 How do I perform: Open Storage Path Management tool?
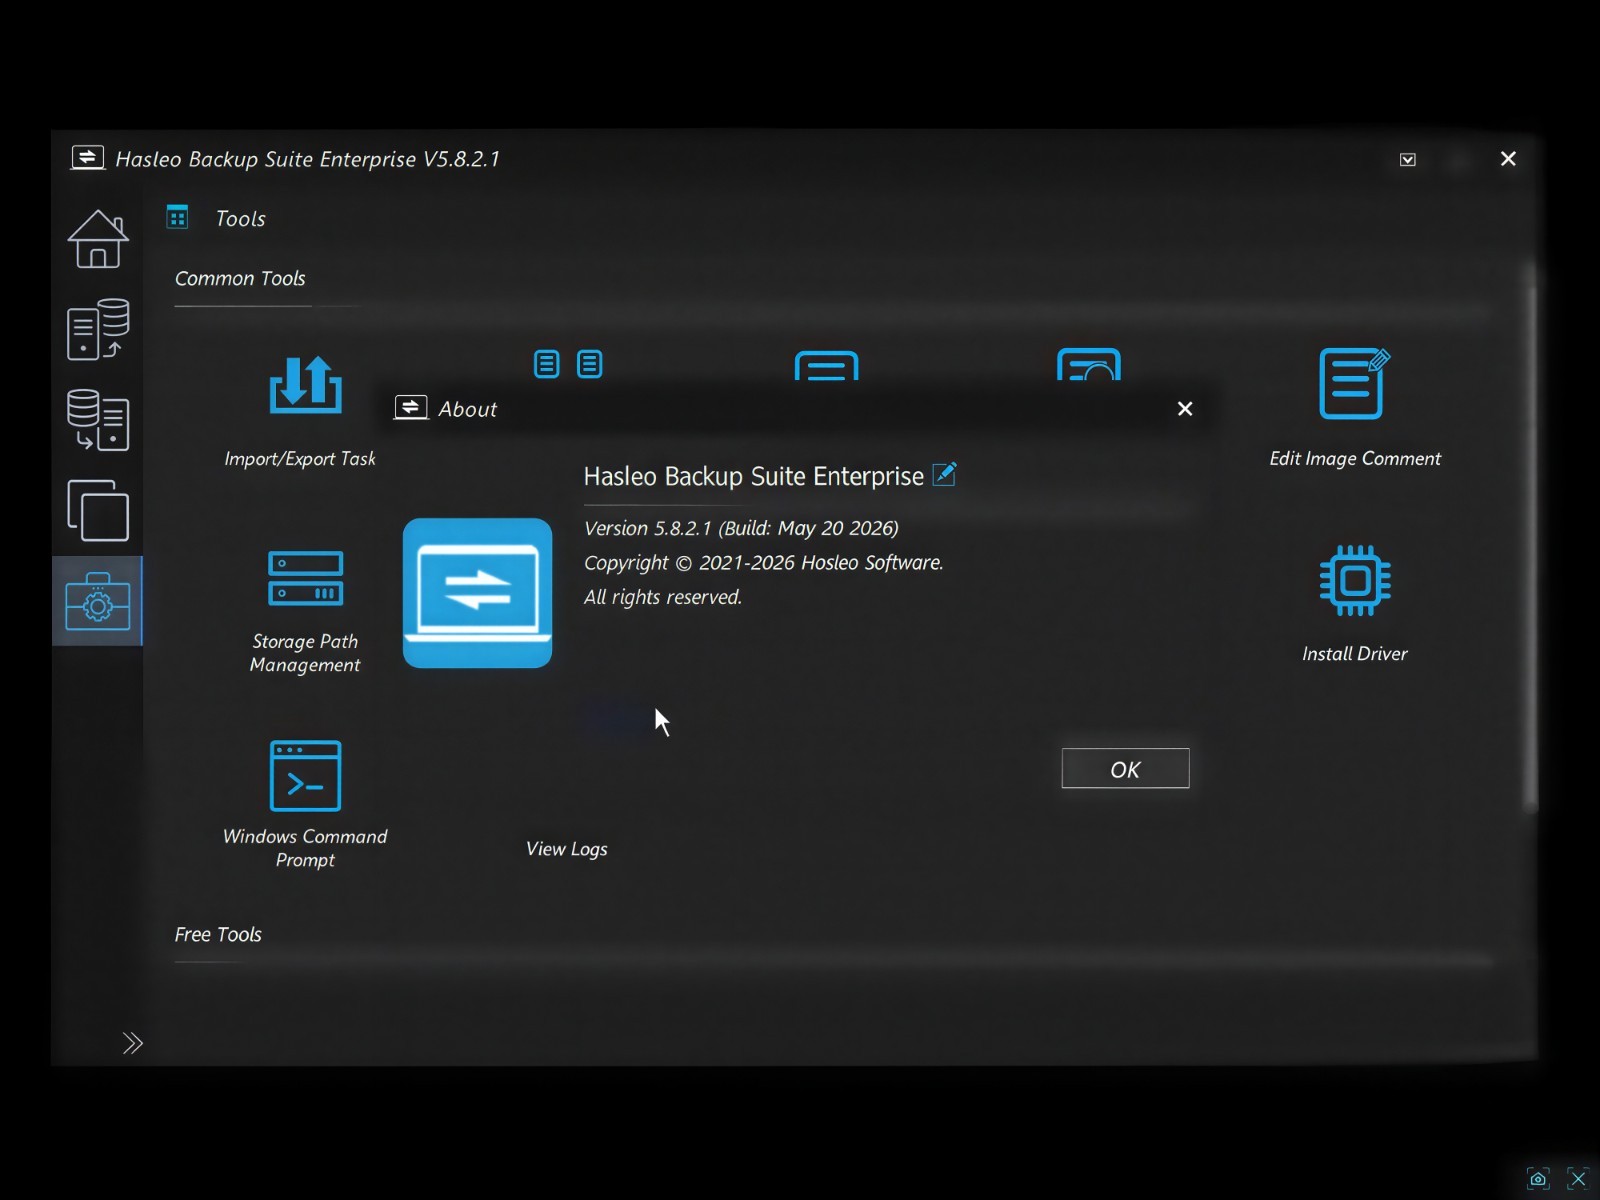305,578
